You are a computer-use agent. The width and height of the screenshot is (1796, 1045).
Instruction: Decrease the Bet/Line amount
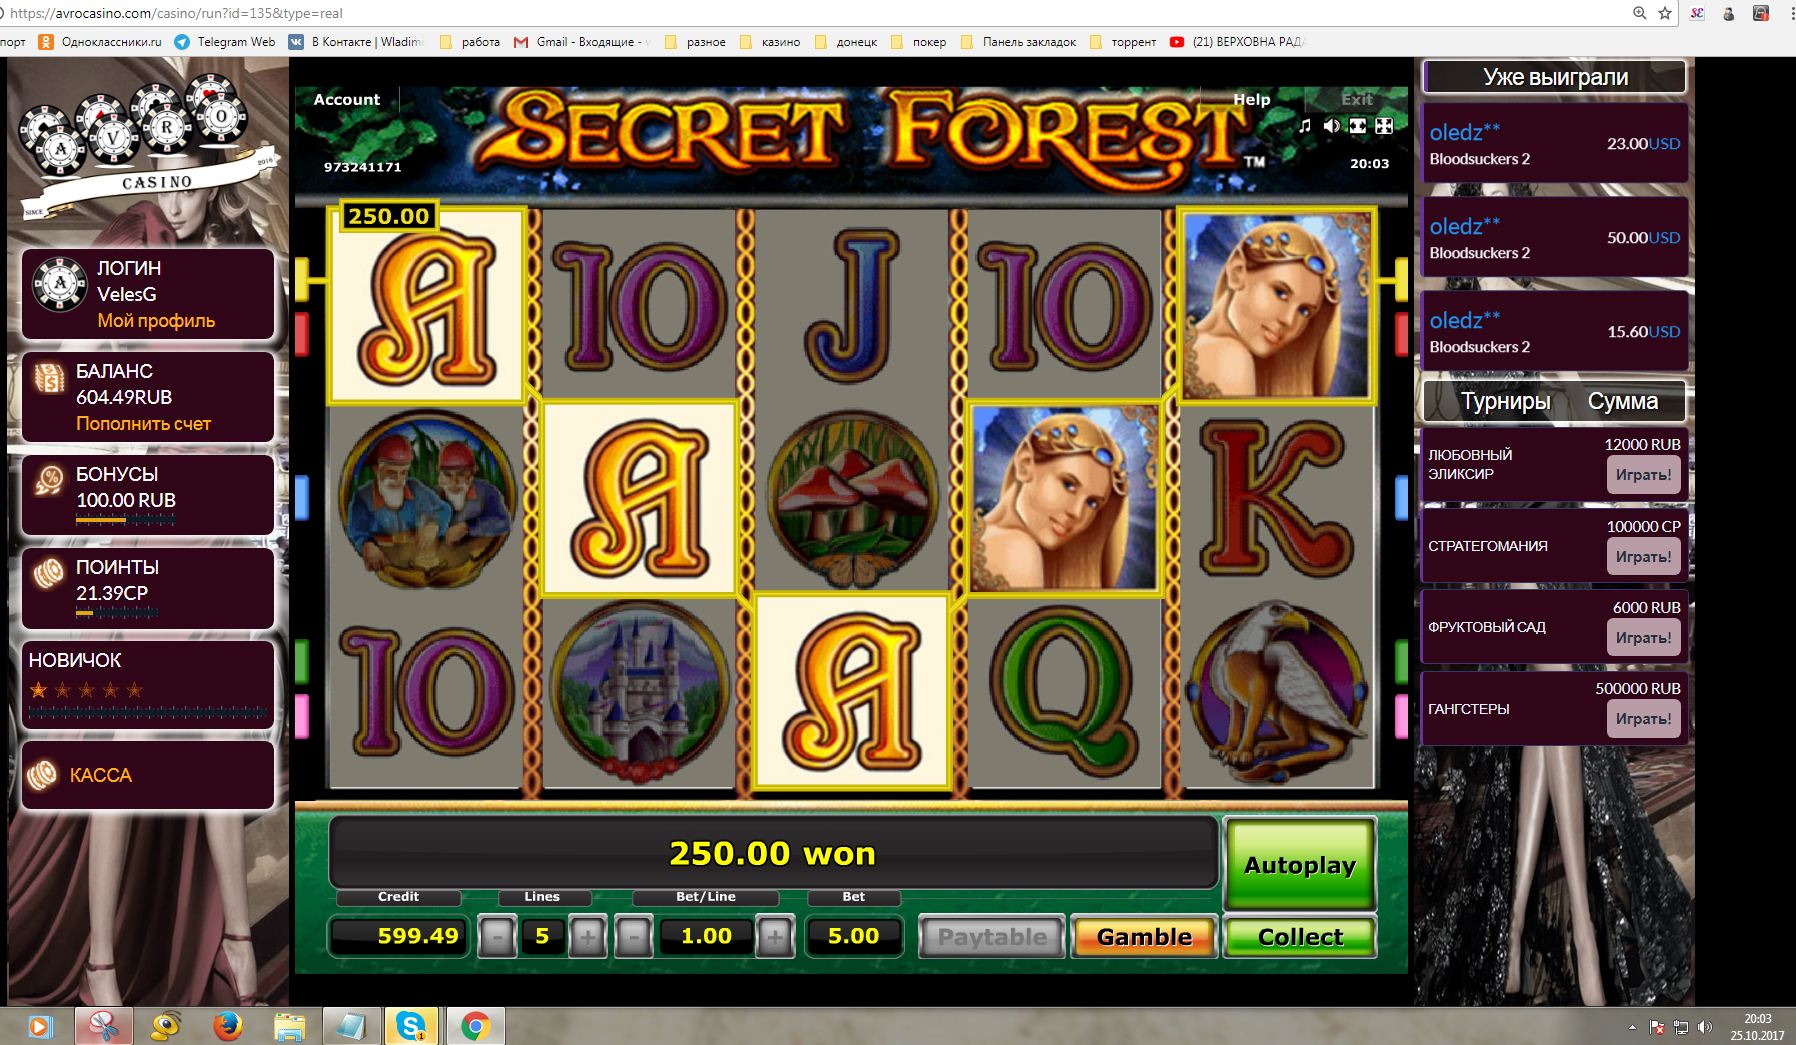point(634,937)
